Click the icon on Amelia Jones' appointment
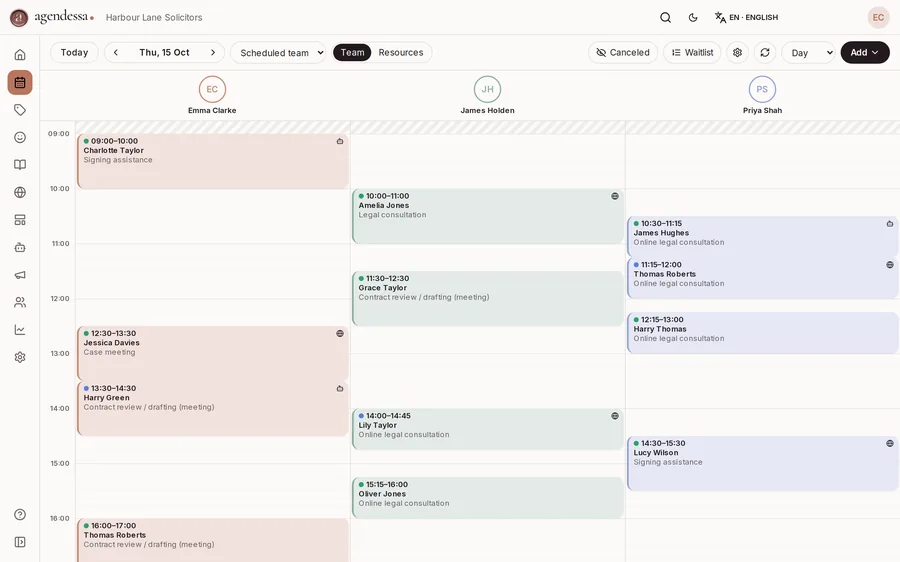Image resolution: width=900 pixels, height=562 pixels. pos(615,196)
